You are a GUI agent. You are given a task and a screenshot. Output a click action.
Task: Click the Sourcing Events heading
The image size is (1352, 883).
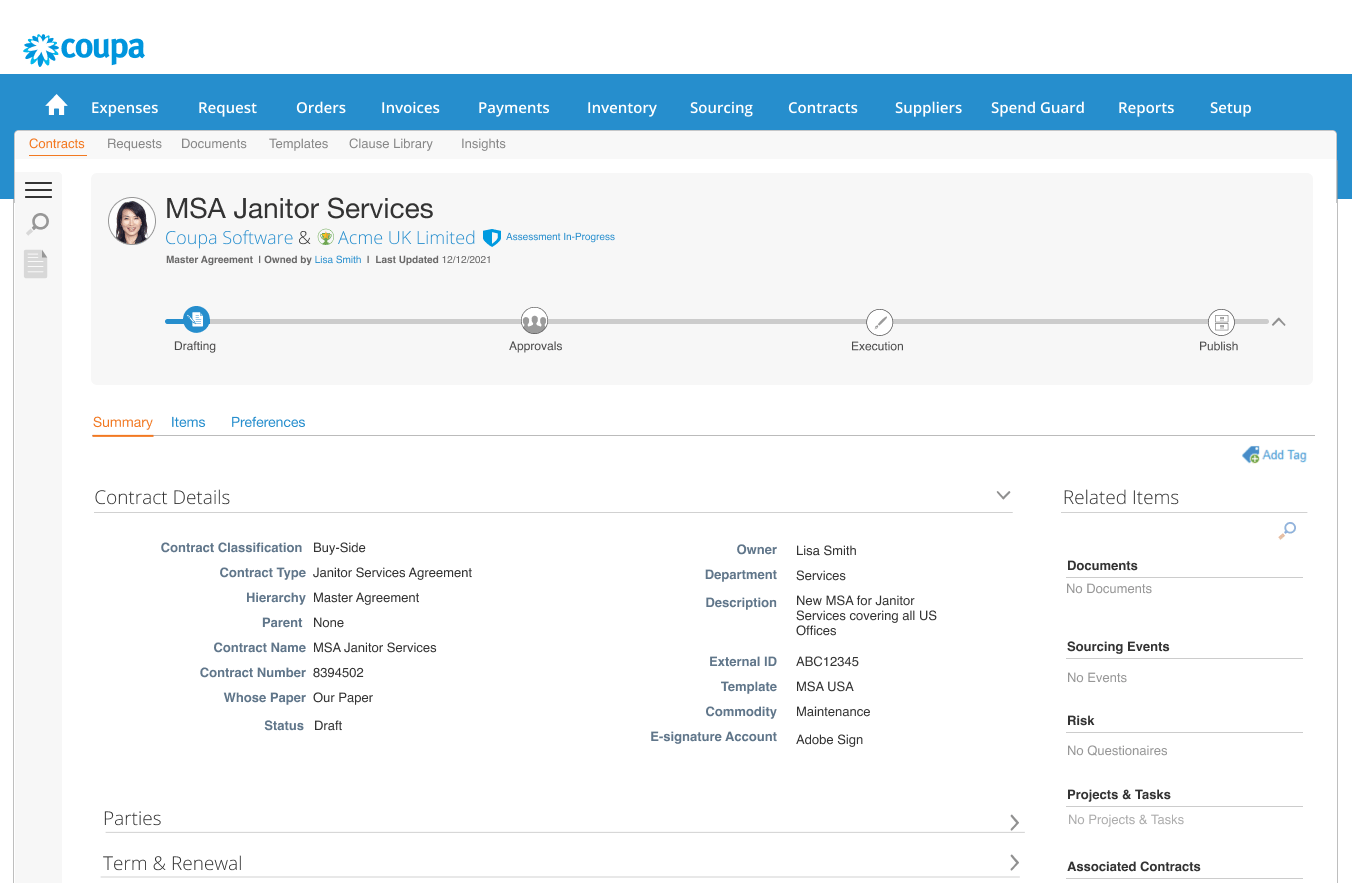[1118, 647]
